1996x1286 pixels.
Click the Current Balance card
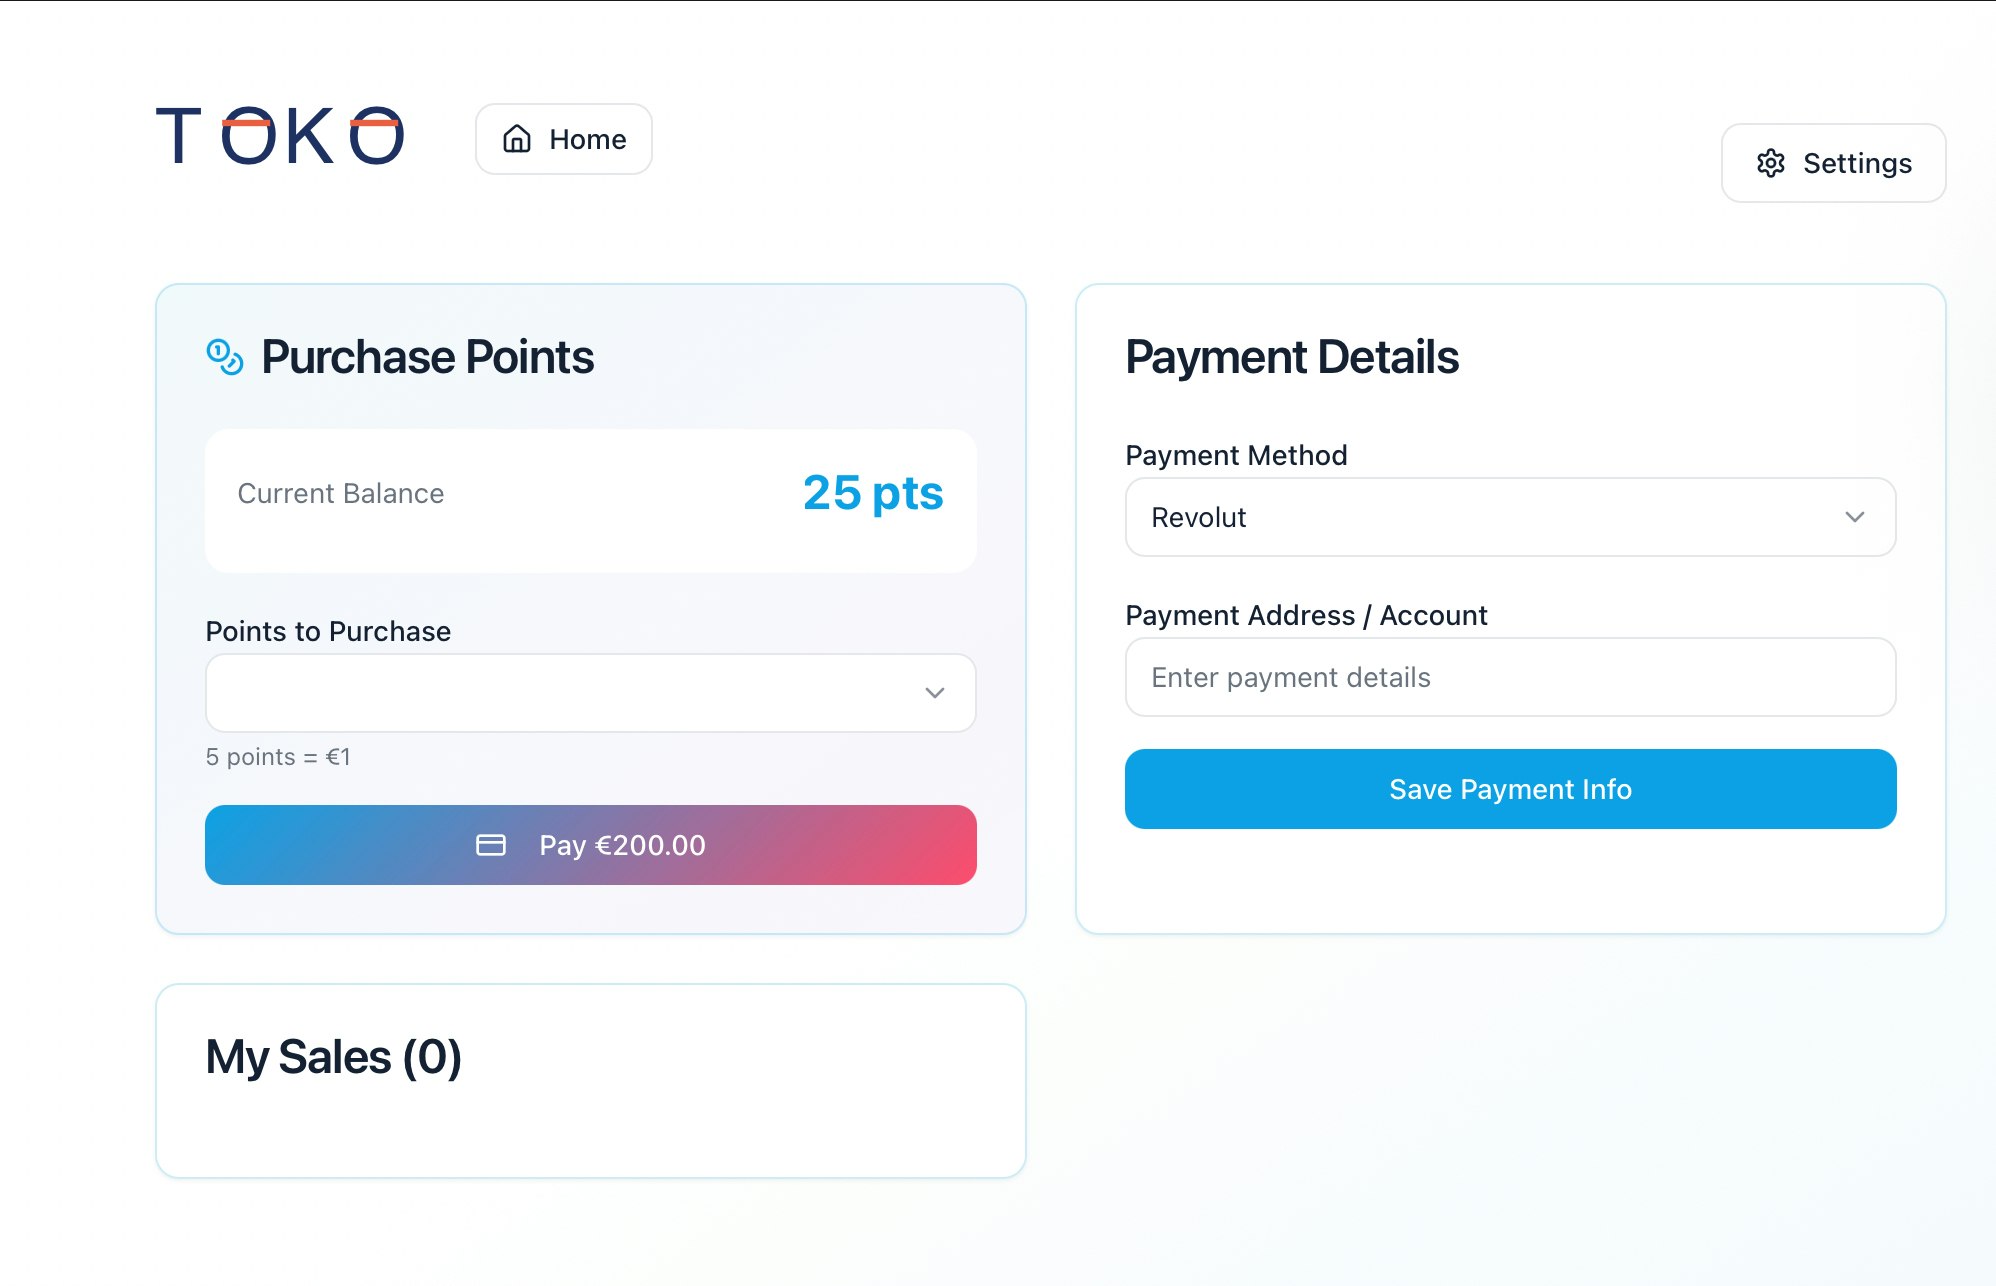tap(590, 498)
